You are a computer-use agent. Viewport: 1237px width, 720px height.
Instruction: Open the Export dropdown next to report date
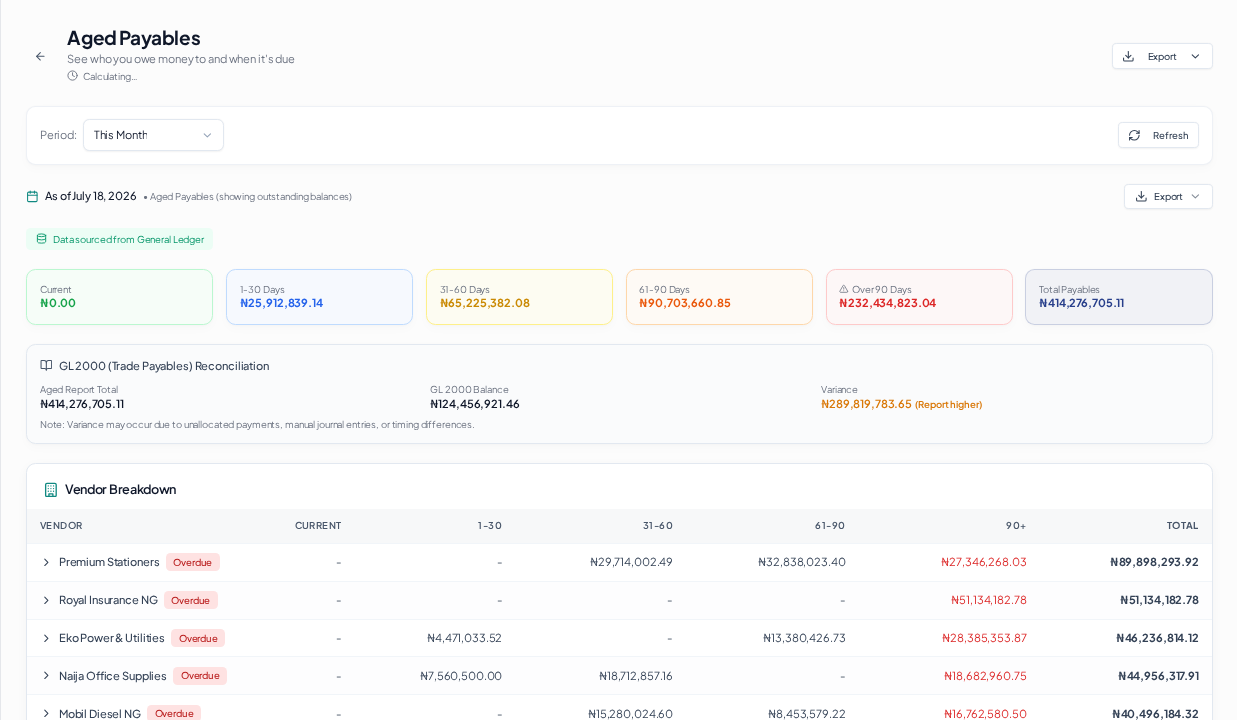coord(1168,196)
